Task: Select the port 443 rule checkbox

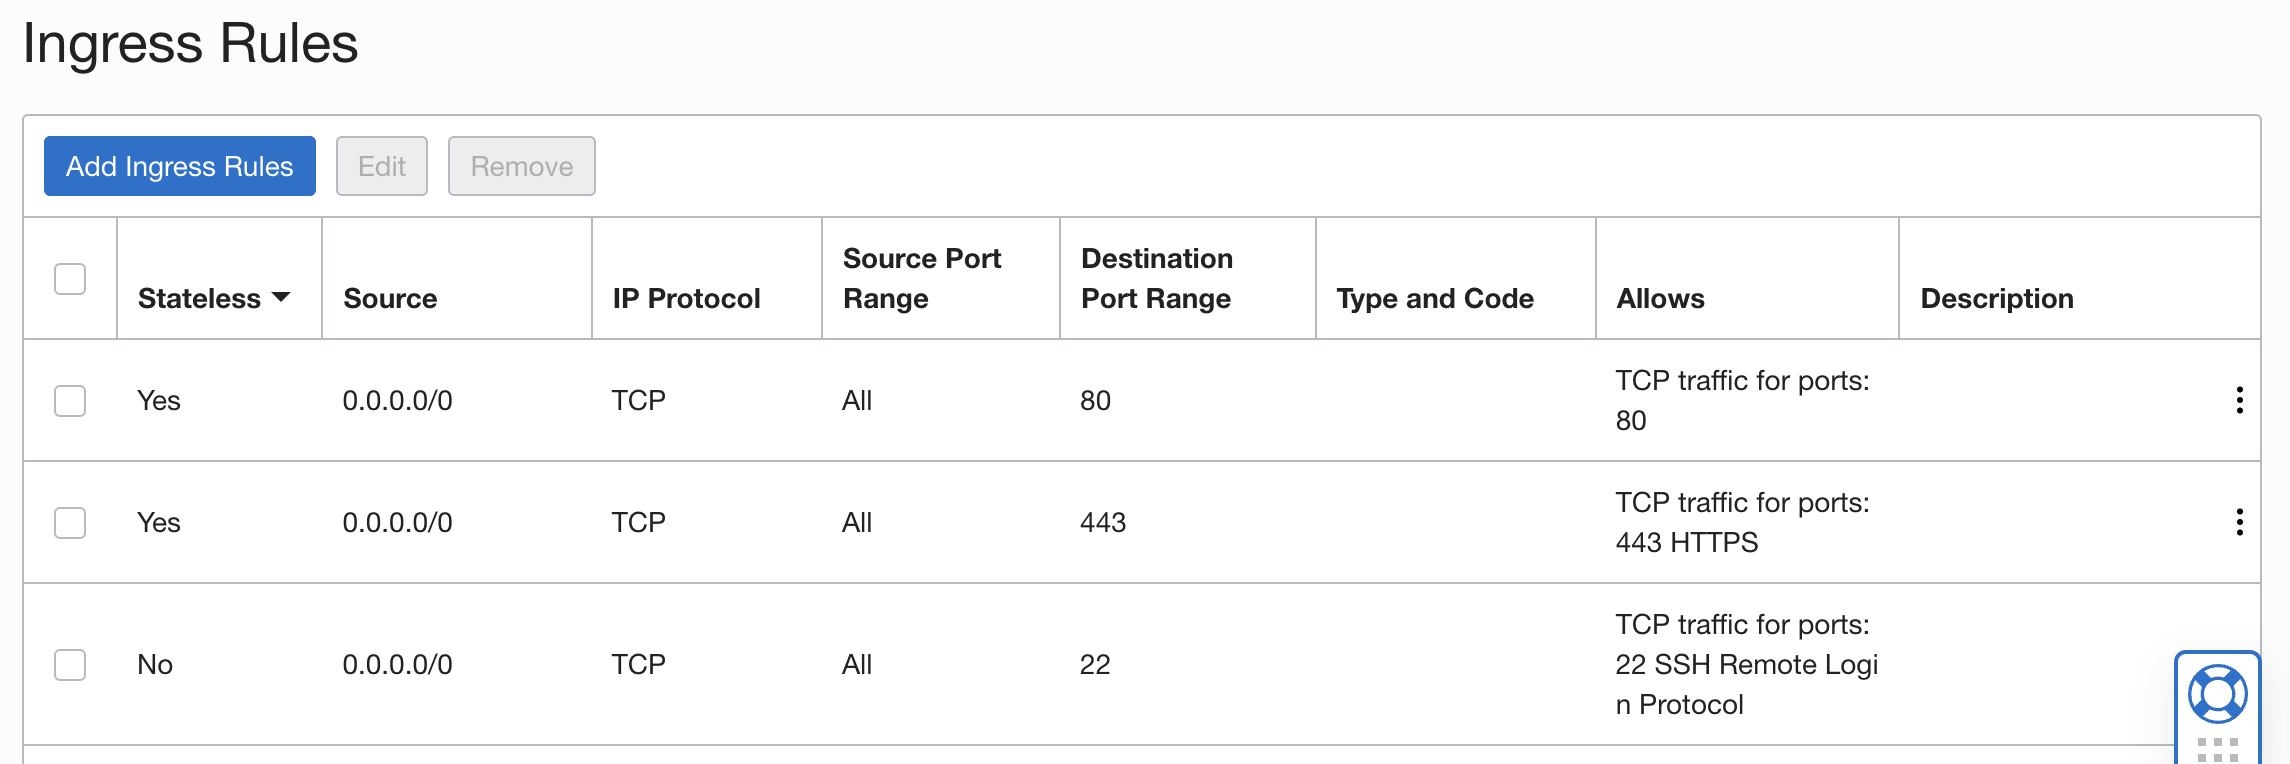Action: (70, 523)
